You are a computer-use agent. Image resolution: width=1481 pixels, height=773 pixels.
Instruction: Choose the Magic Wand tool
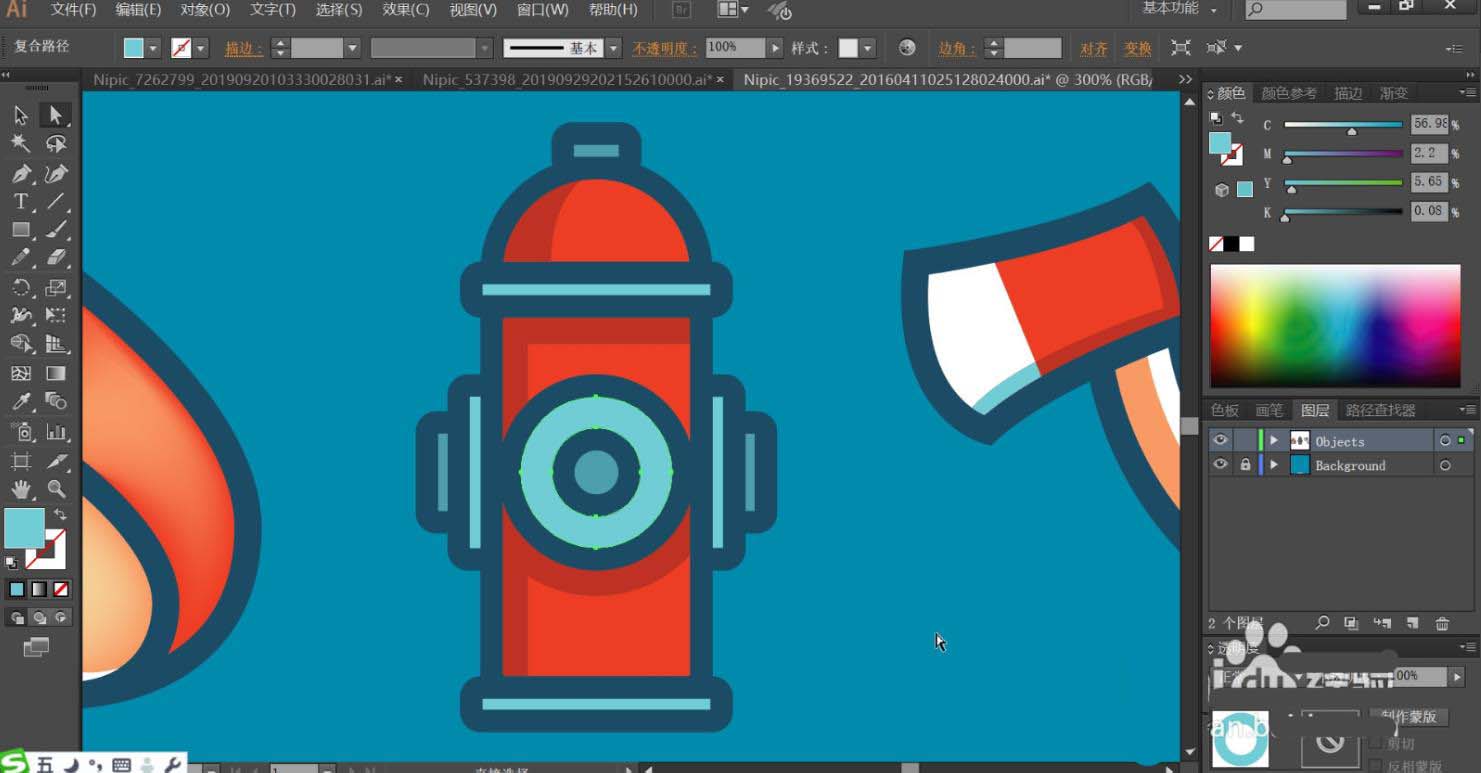[21, 144]
